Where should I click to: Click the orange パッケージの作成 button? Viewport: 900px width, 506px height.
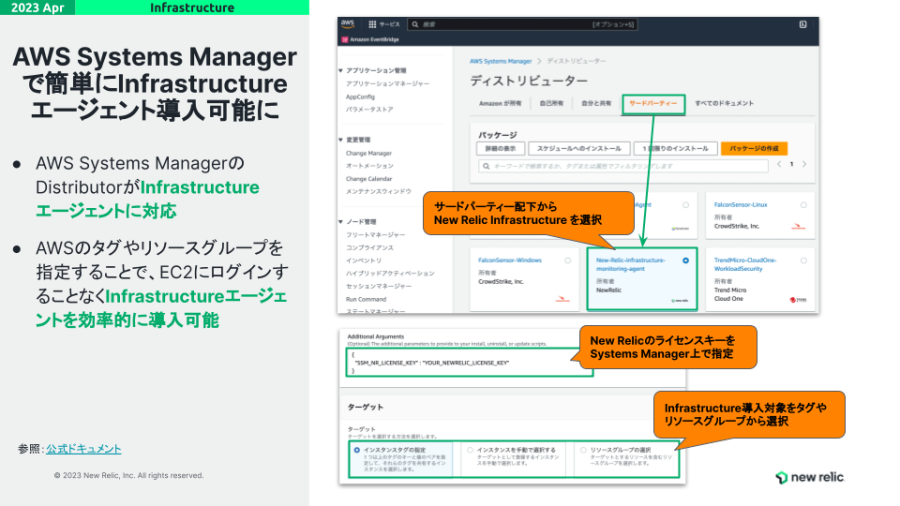coord(754,149)
